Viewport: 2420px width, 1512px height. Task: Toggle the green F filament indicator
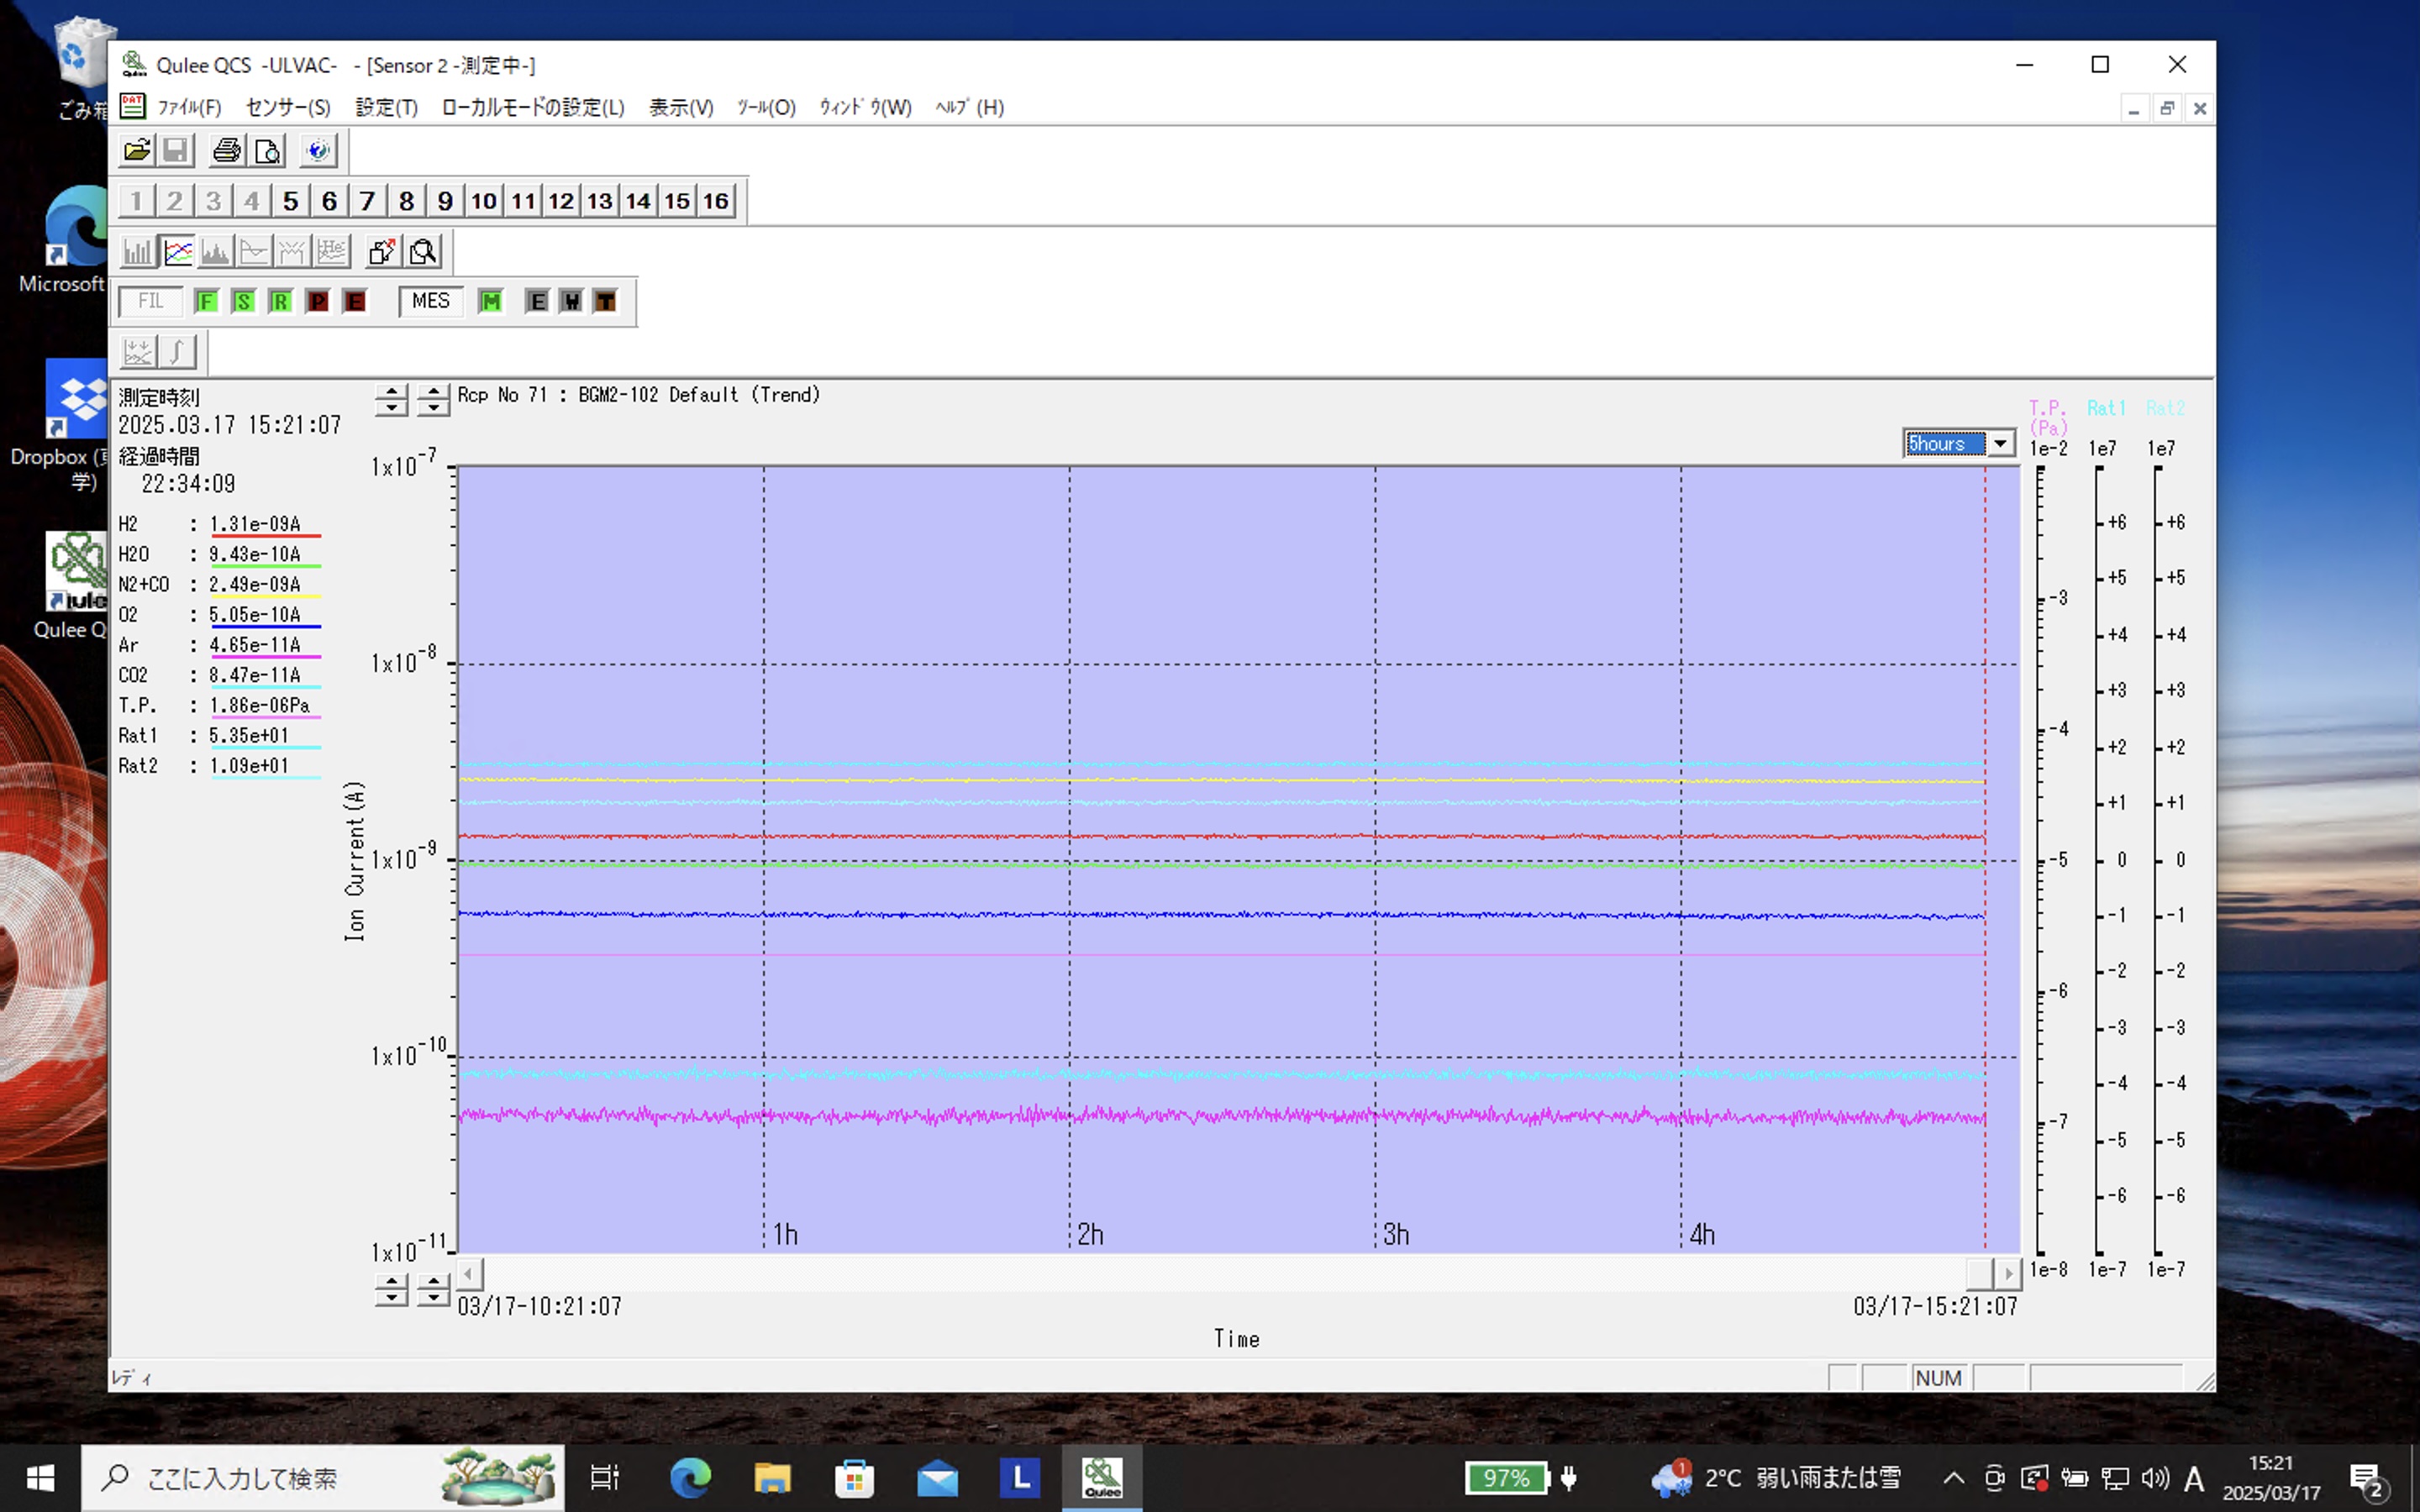pos(206,302)
